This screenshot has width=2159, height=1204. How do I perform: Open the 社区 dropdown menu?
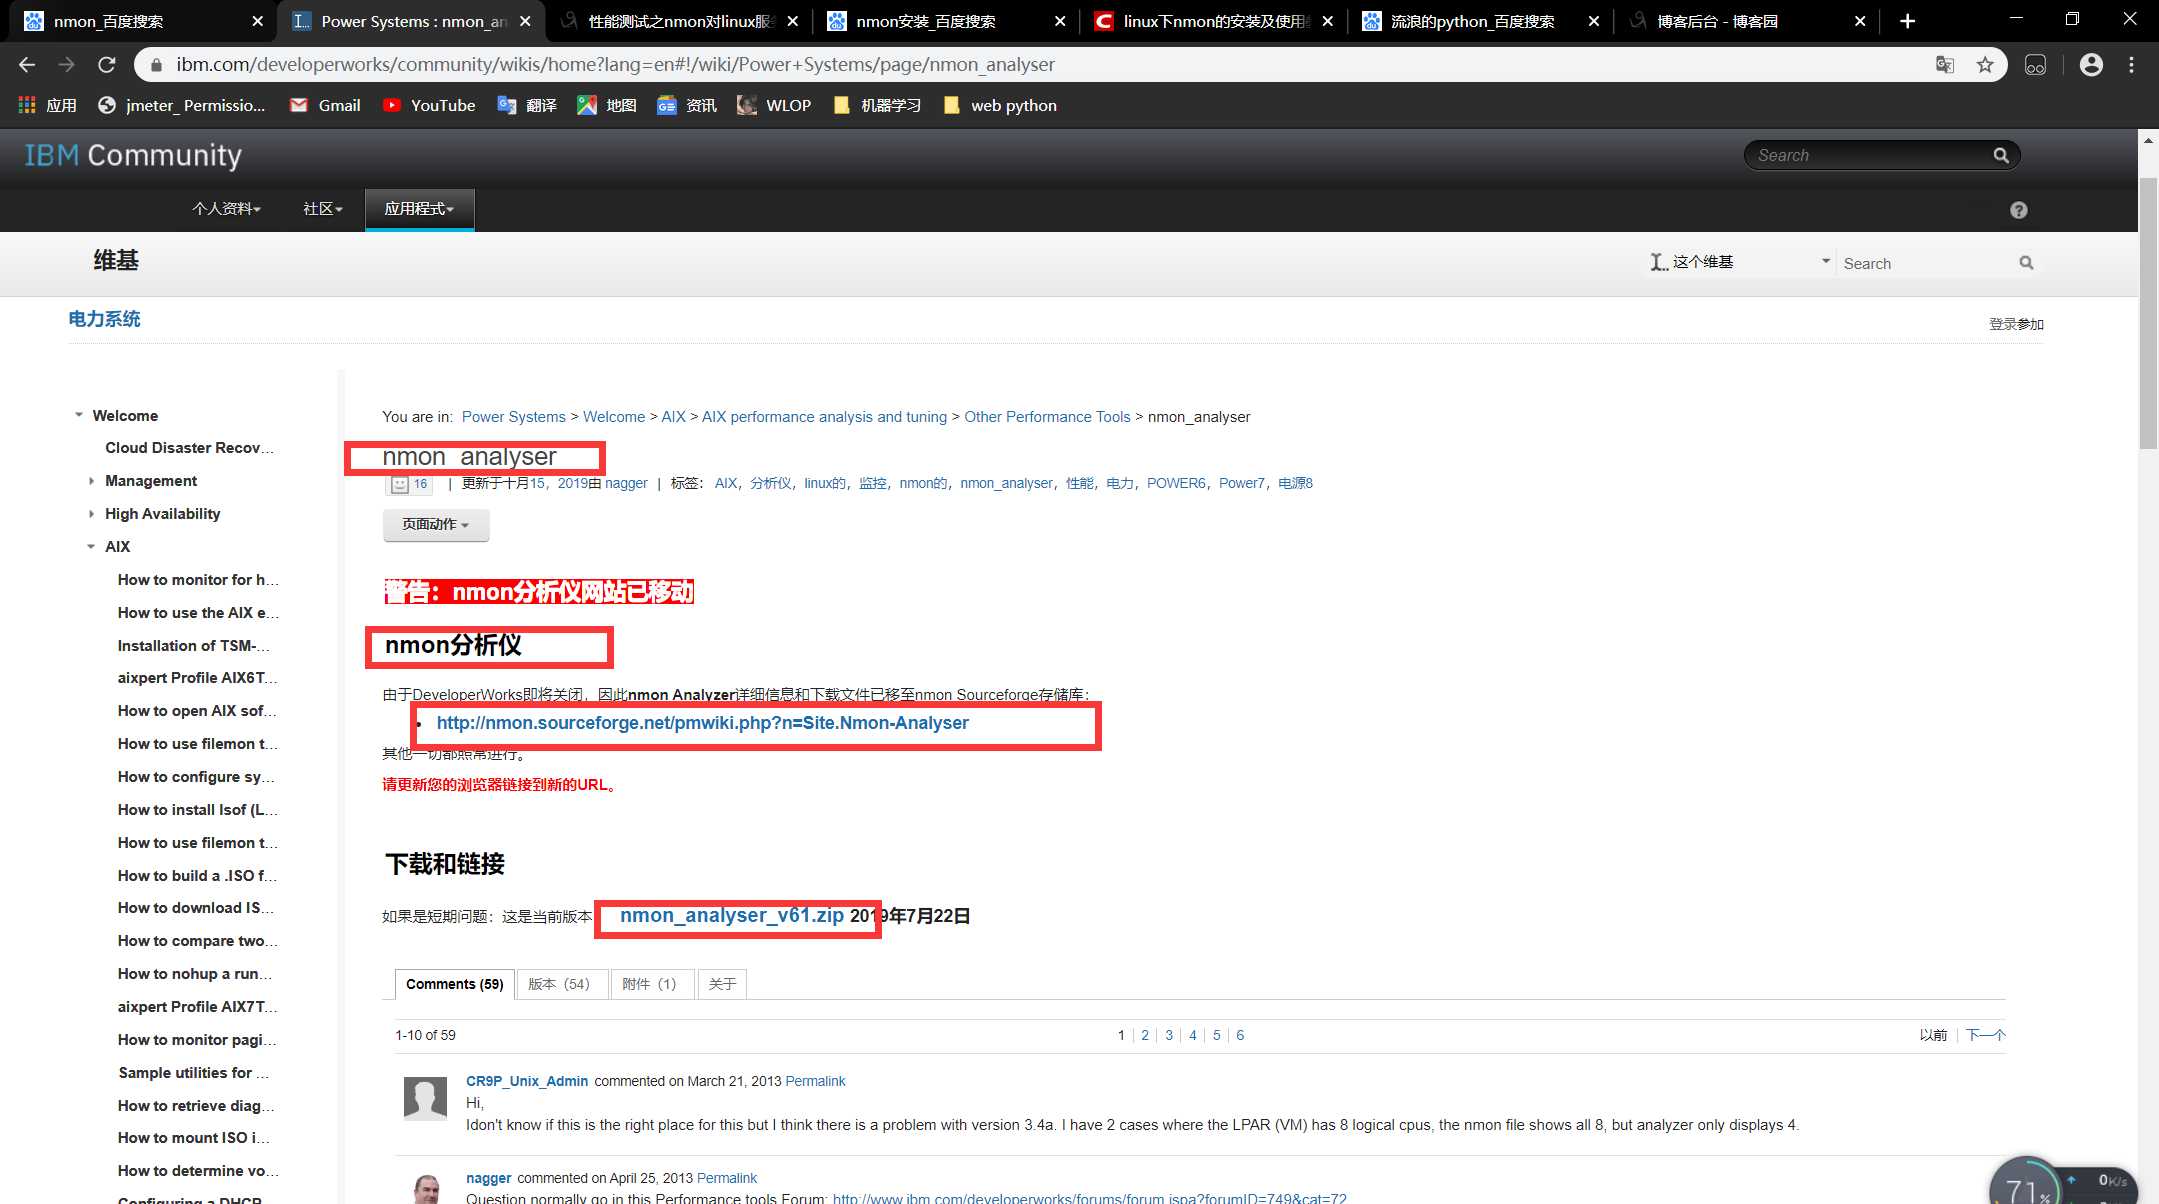point(323,209)
